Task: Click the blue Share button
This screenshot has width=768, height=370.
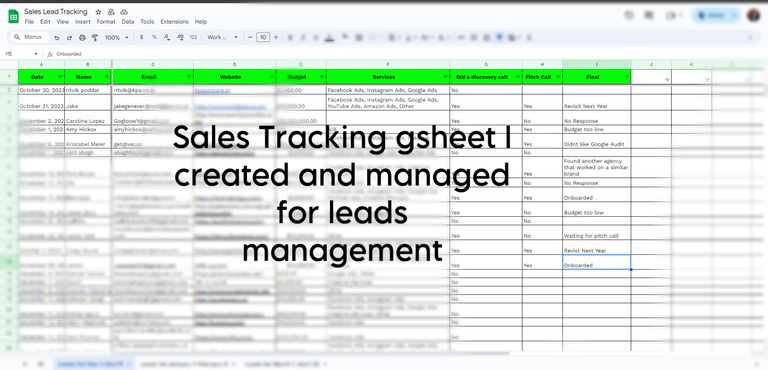Action: pos(716,16)
